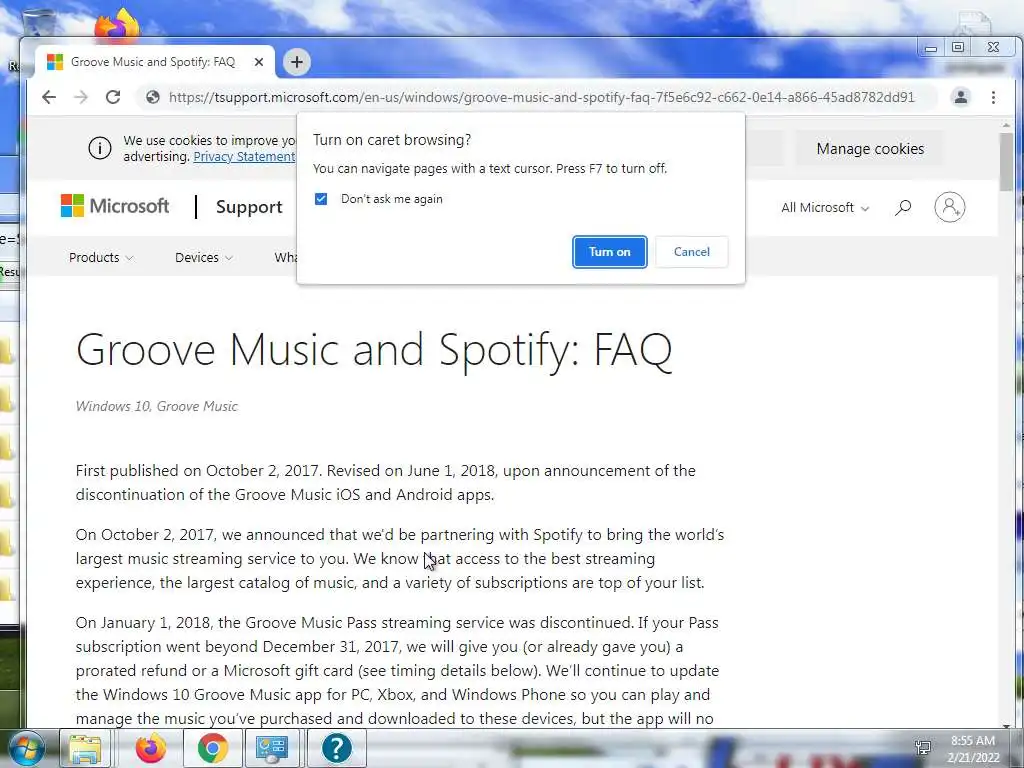Click the scrollbar down arrow
Screen dimensions: 1024x768
[1006, 724]
